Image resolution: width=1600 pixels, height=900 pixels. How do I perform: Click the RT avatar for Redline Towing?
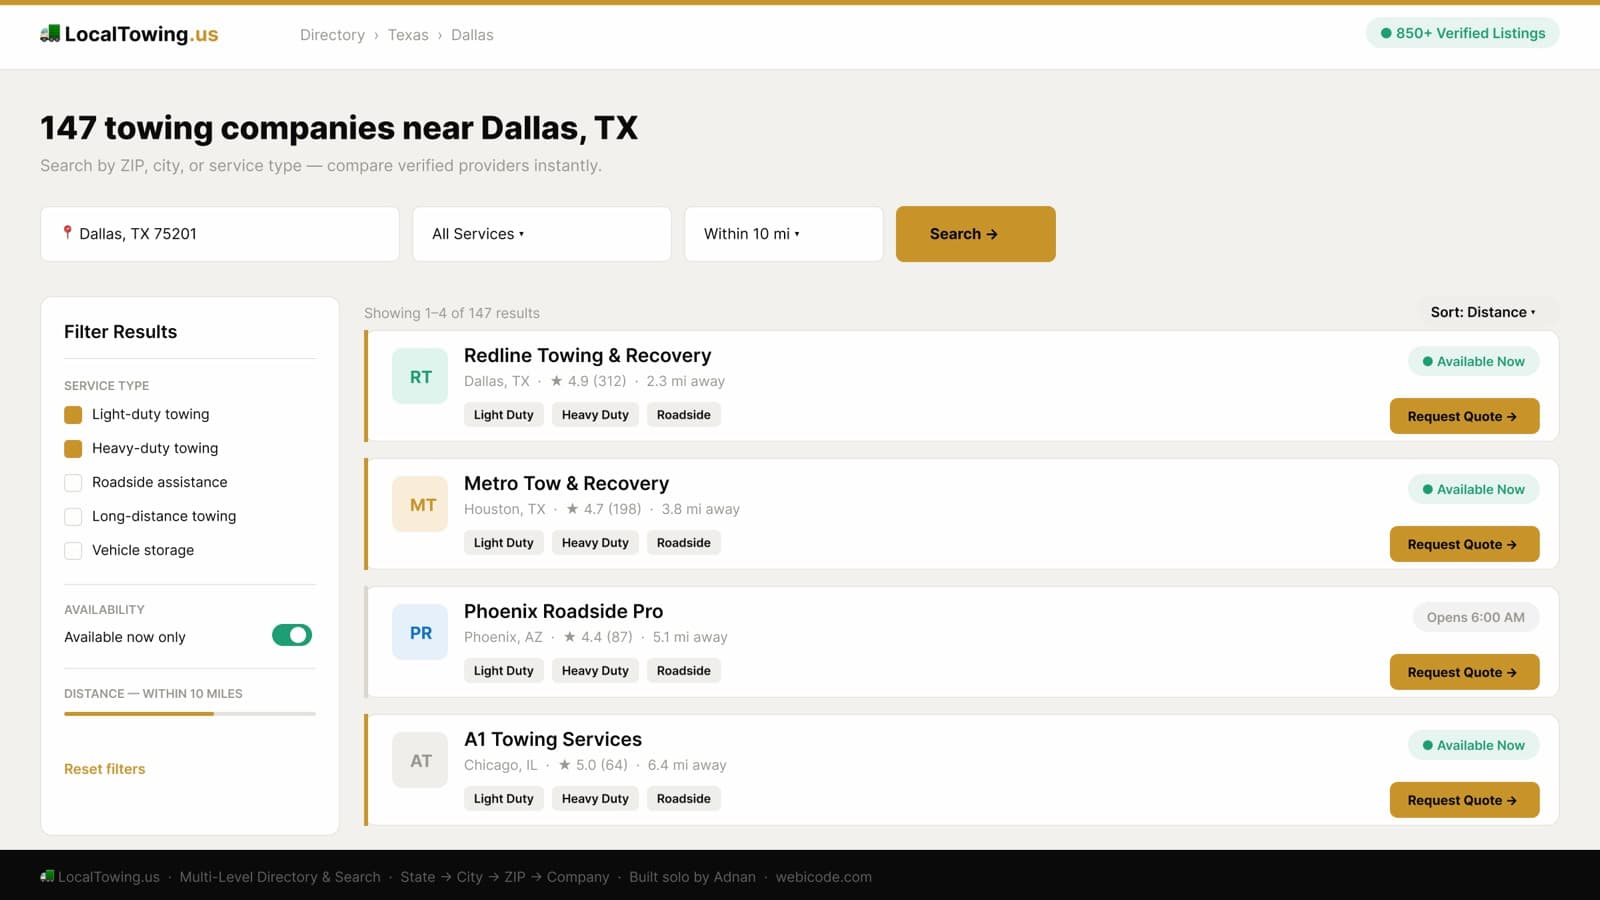point(420,377)
